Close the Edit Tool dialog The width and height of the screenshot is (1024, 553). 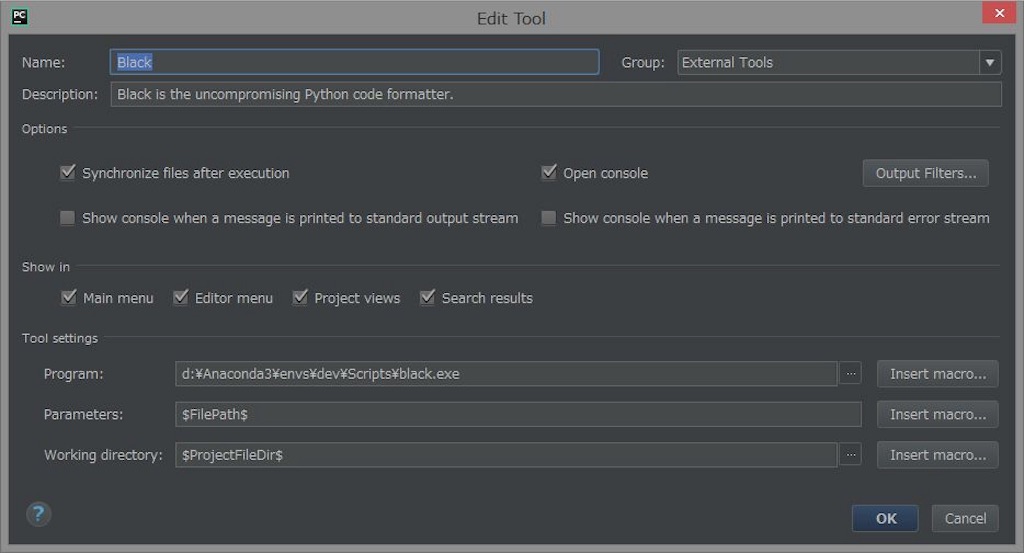tap(999, 12)
